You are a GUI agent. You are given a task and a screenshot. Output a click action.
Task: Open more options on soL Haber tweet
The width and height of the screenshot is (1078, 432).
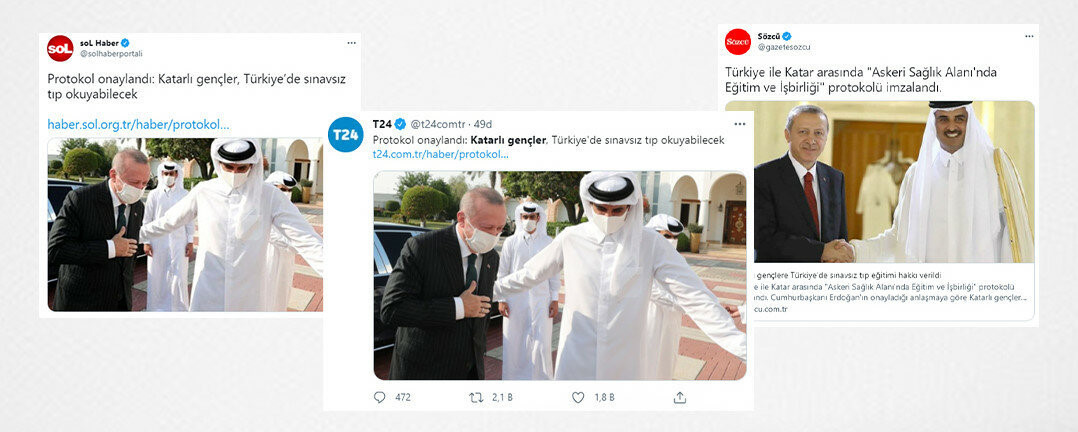[x=351, y=43]
